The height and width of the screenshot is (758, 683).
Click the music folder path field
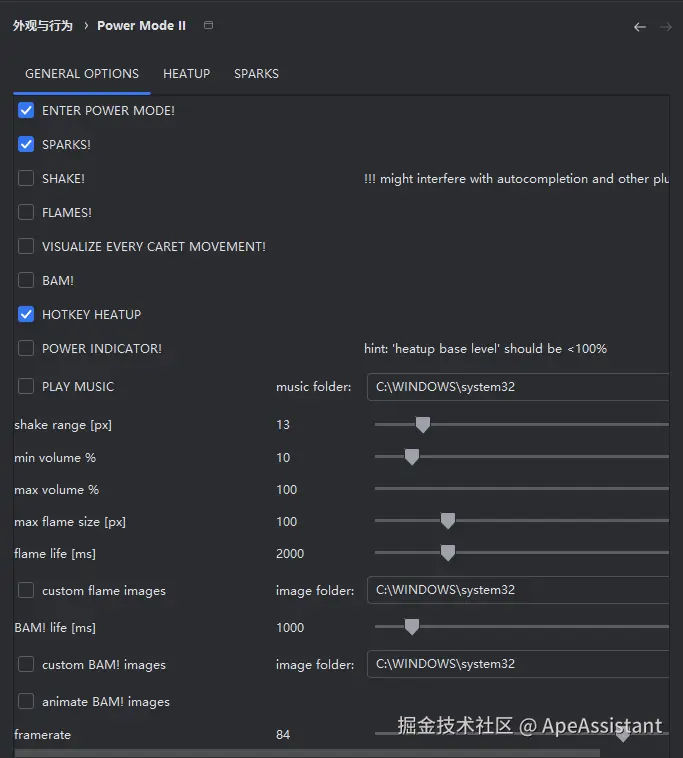517,386
